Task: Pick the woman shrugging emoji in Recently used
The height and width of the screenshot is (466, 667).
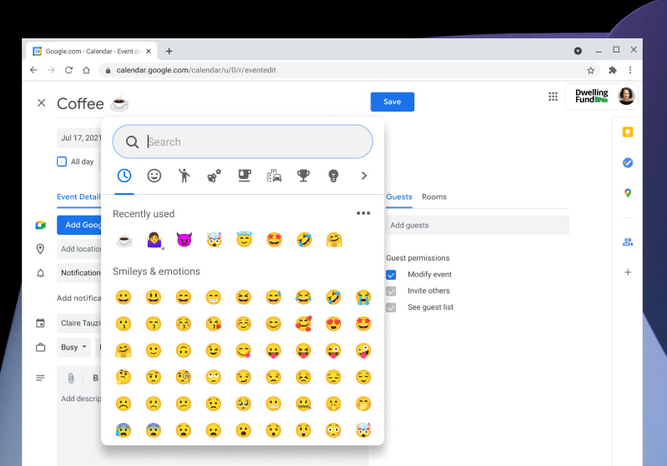Action: (154, 240)
